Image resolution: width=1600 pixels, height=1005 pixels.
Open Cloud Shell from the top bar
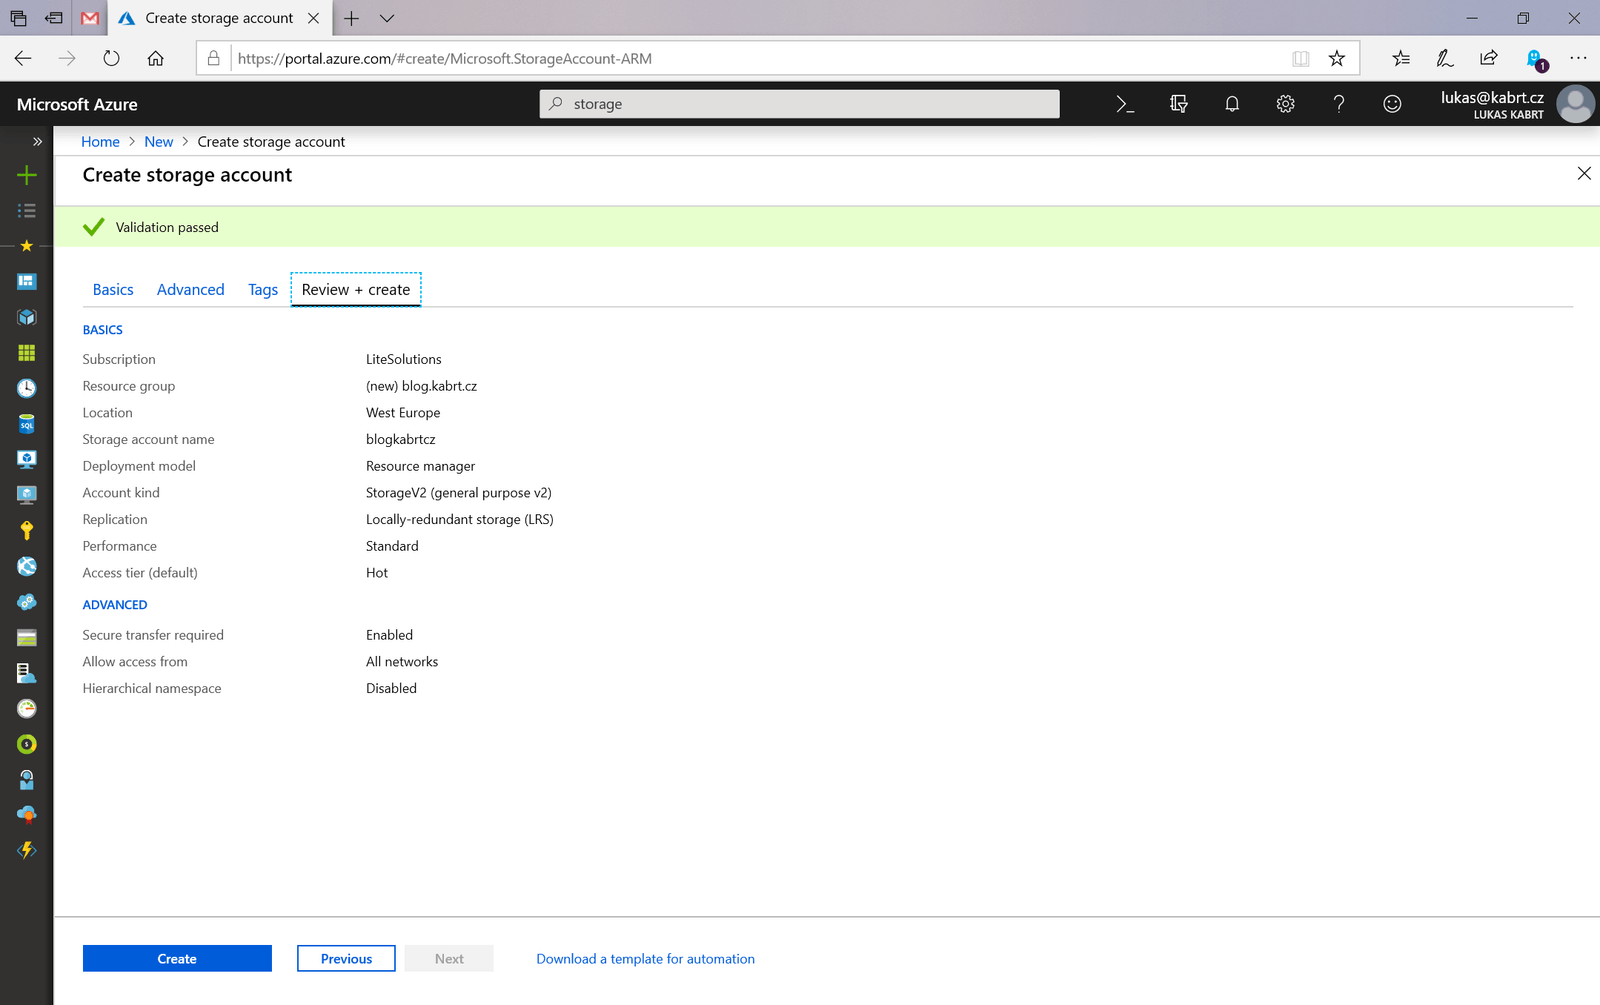(x=1125, y=104)
